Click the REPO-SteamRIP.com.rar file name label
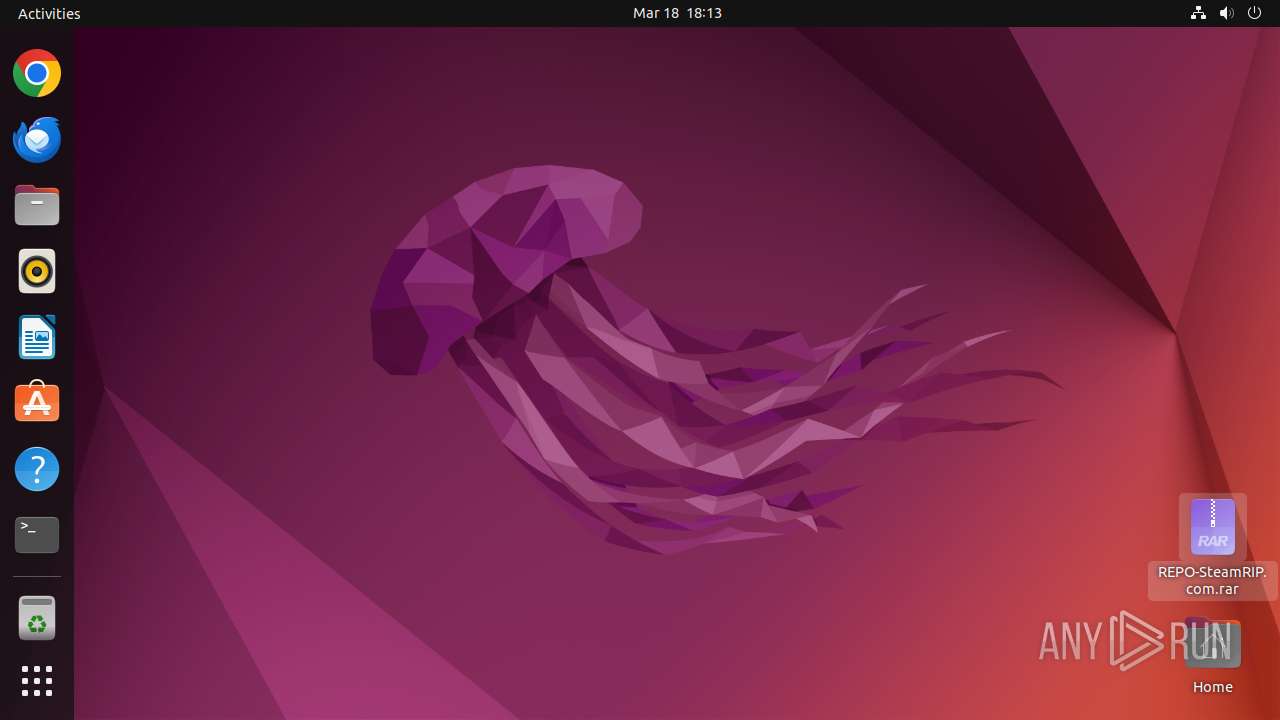Viewport: 1280px width, 720px height. tap(1212, 581)
